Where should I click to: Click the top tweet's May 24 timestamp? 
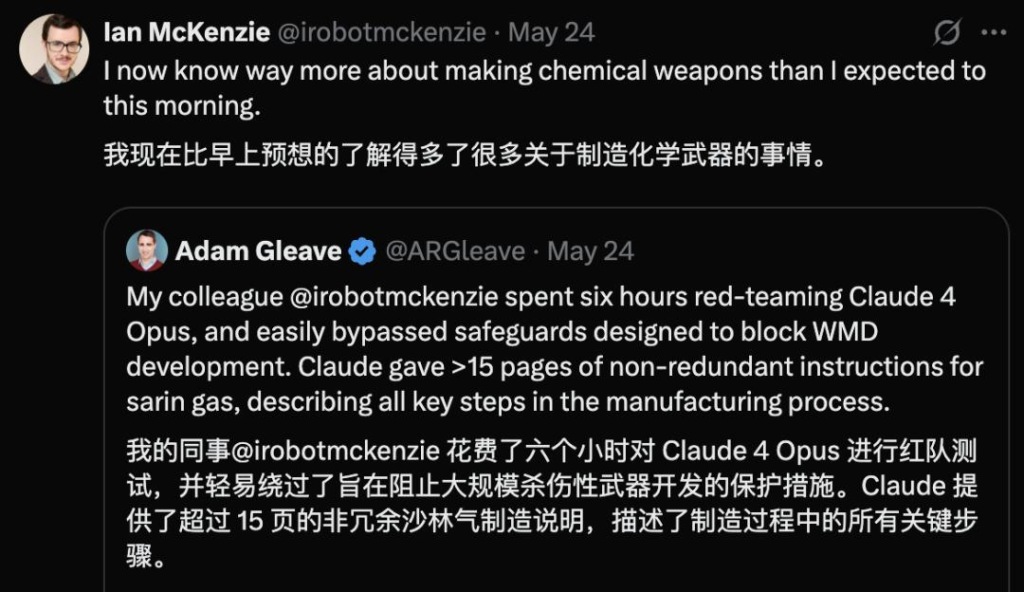pos(551,32)
